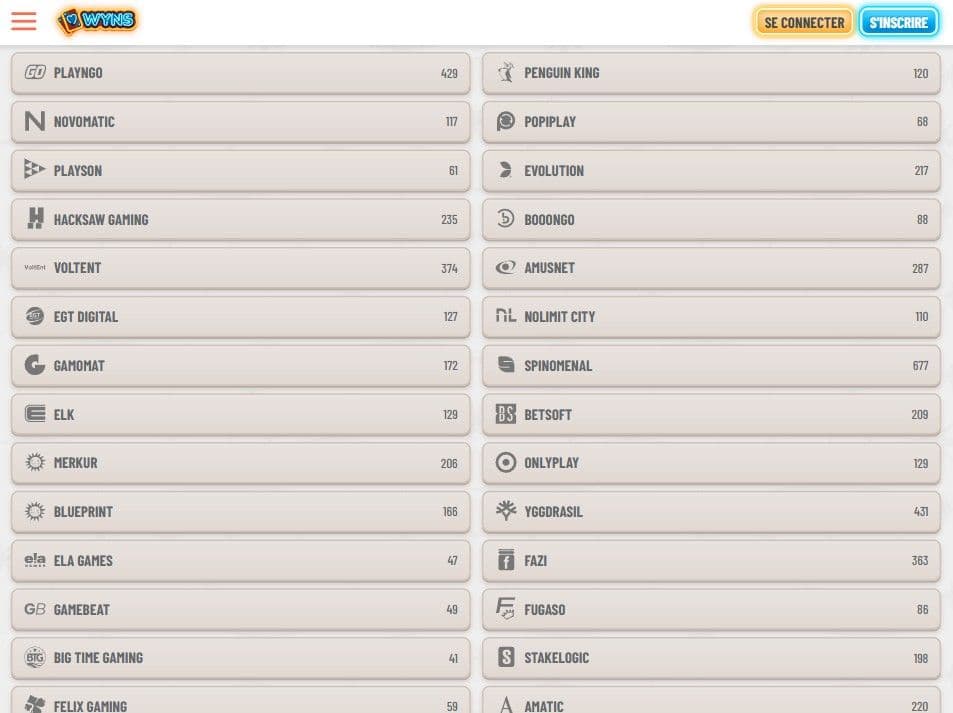
Task: Open the Voltent provider
Action: click(x=240, y=268)
